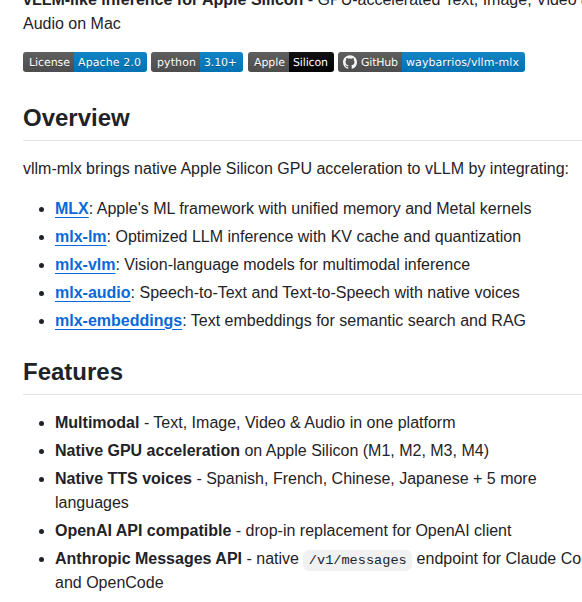The width and height of the screenshot is (582, 602).
Task: Select the /v1/messages inline code
Action: point(357,560)
